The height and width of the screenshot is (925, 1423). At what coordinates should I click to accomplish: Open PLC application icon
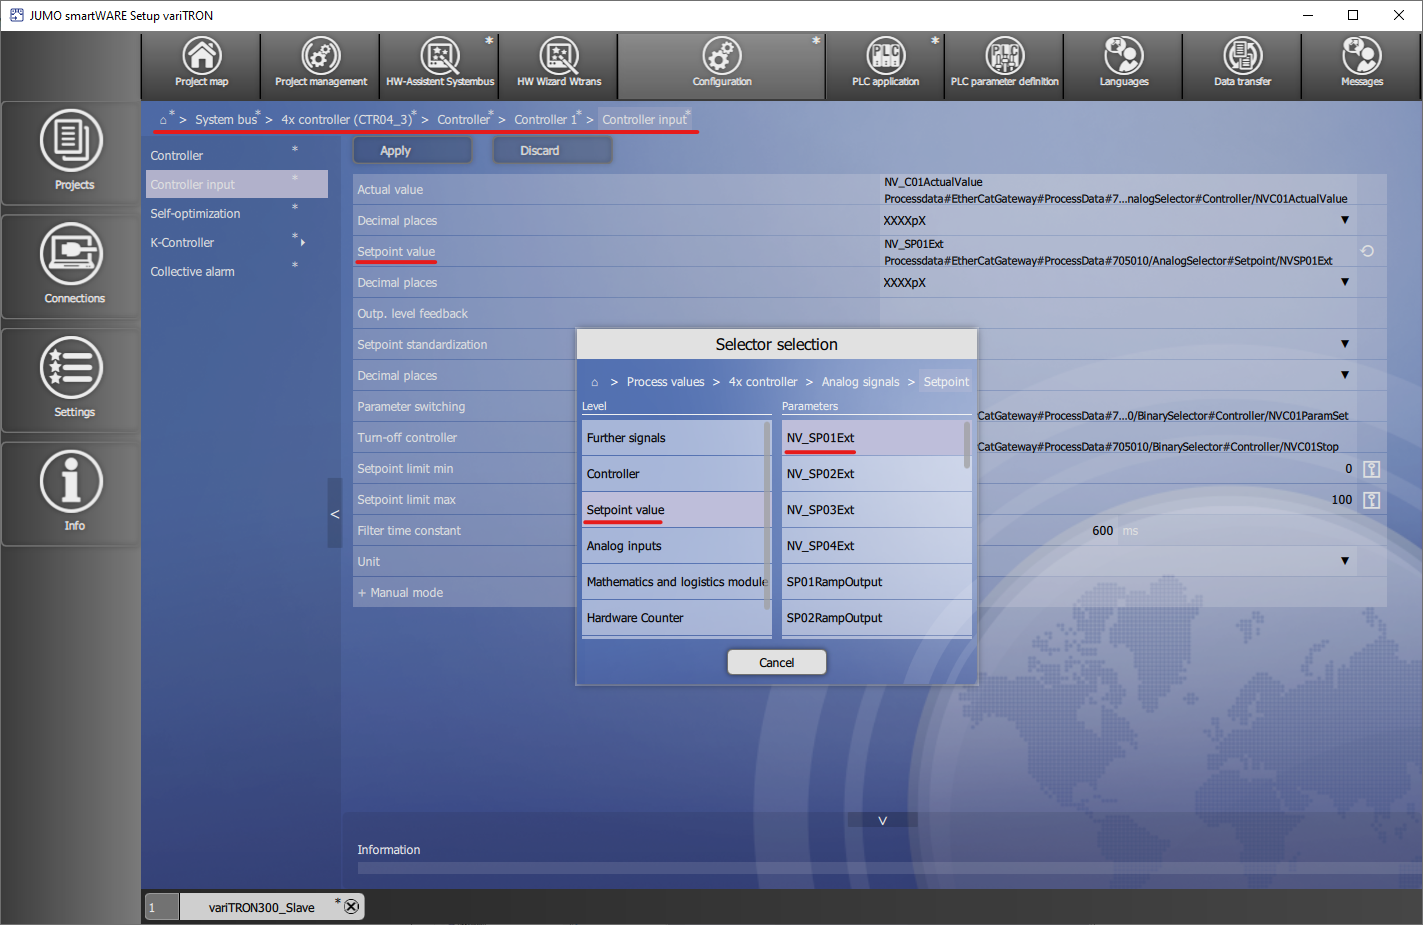coord(885,64)
